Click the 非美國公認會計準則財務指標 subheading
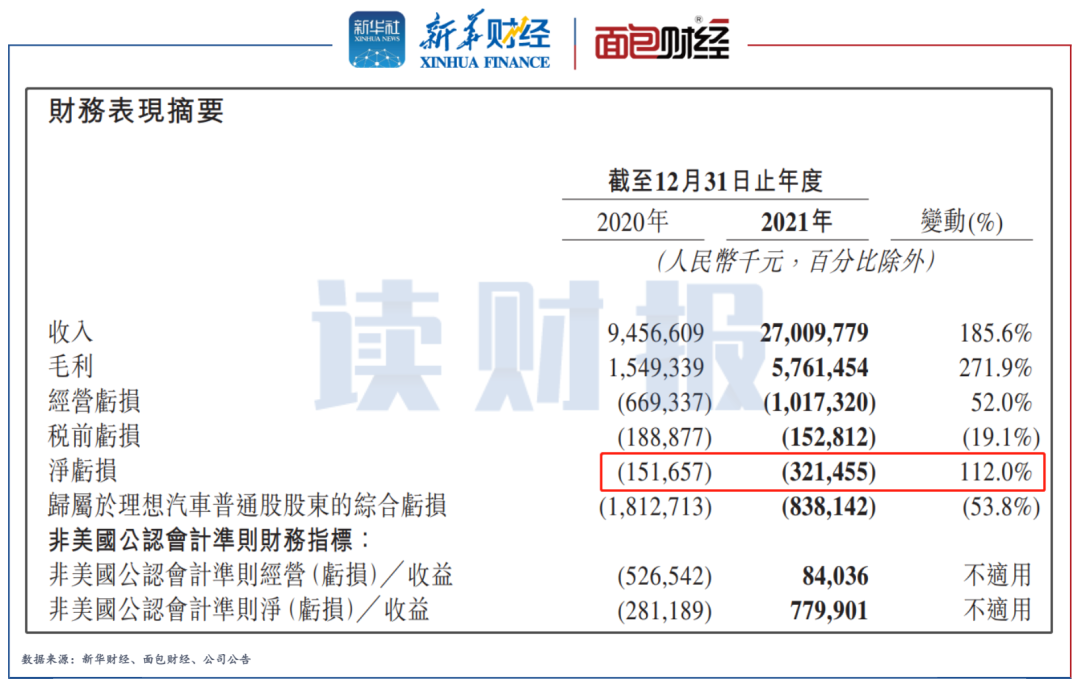 tap(210, 541)
